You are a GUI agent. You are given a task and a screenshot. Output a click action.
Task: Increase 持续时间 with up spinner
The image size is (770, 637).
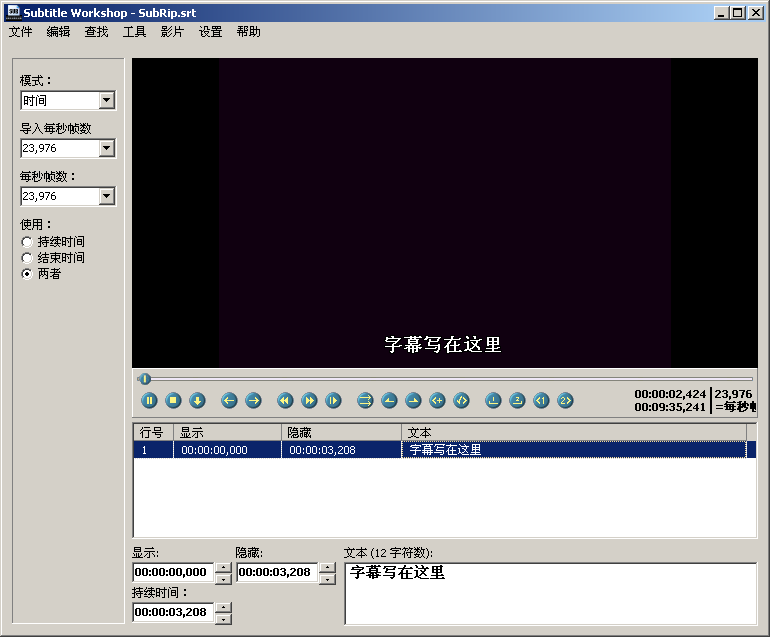(x=223, y=608)
